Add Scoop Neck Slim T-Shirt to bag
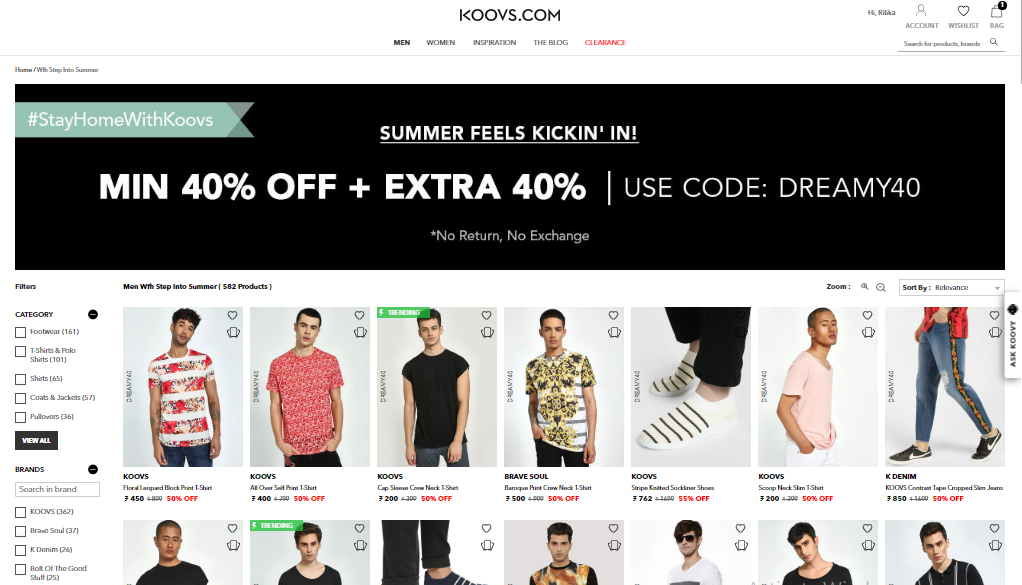Image resolution: width=1022 pixels, height=585 pixels. click(868, 332)
